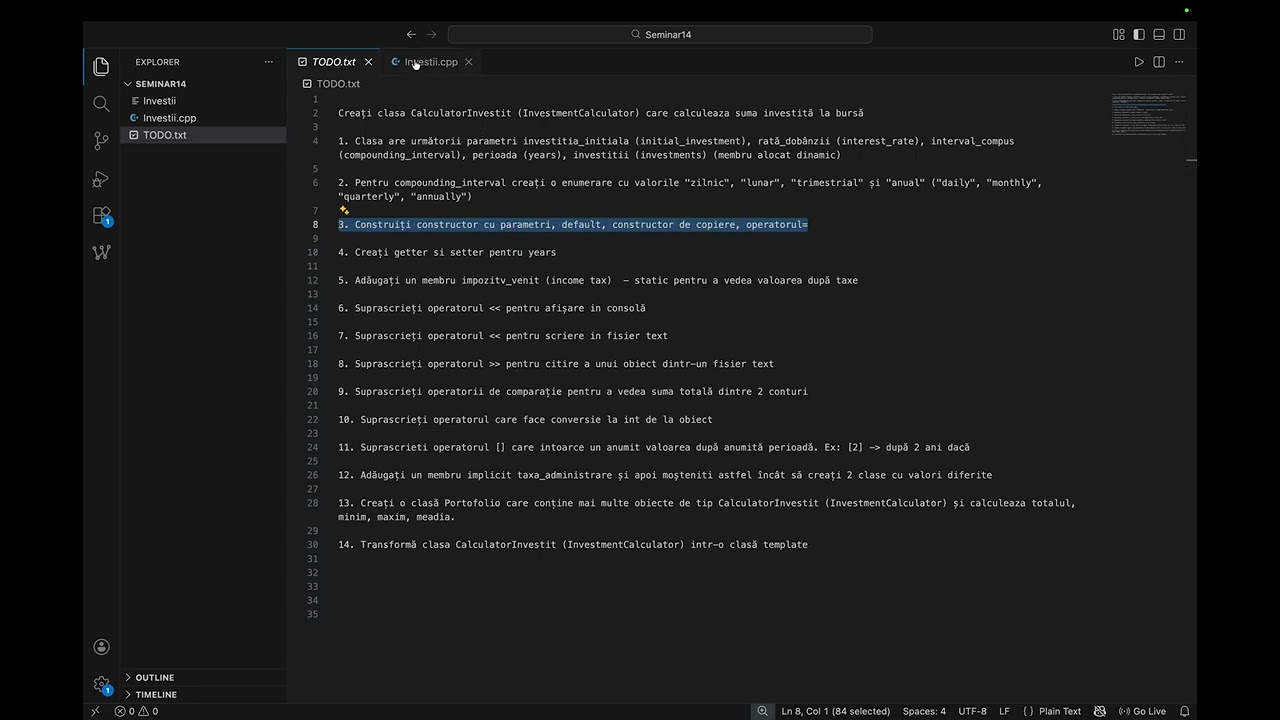The height and width of the screenshot is (720, 1280).
Task: Start Go Live server
Action: (x=1142, y=711)
